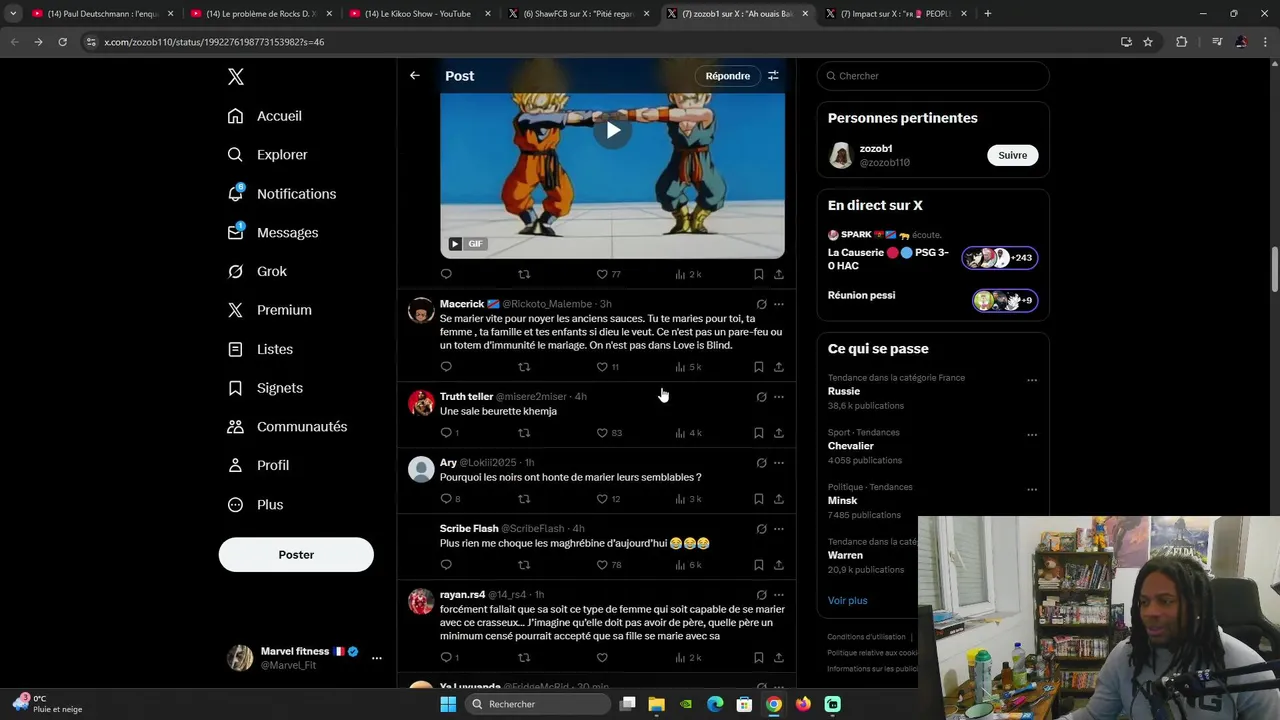Bookmark Macerick's reply
Screen dimensions: 1280x720
(x=758, y=367)
